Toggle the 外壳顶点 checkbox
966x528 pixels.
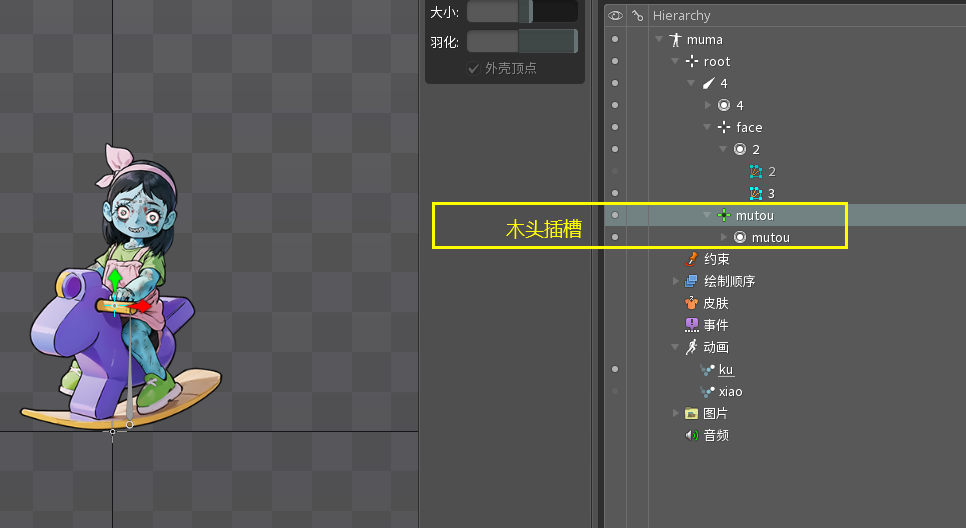point(474,68)
